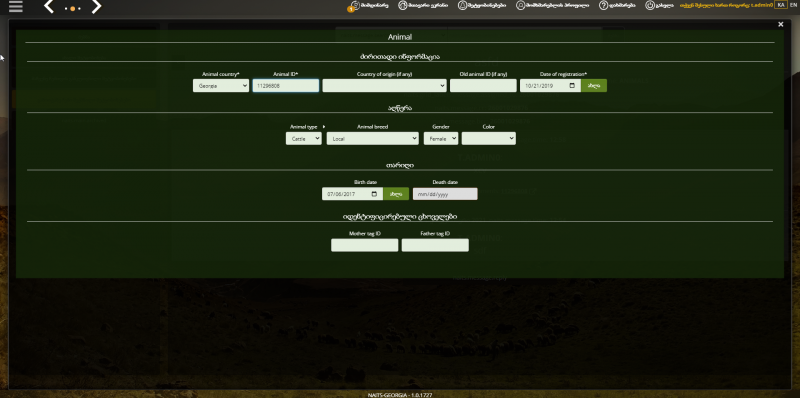This screenshot has width=800, height=398.
Task: Switch language to EN
Action: coord(793,5)
